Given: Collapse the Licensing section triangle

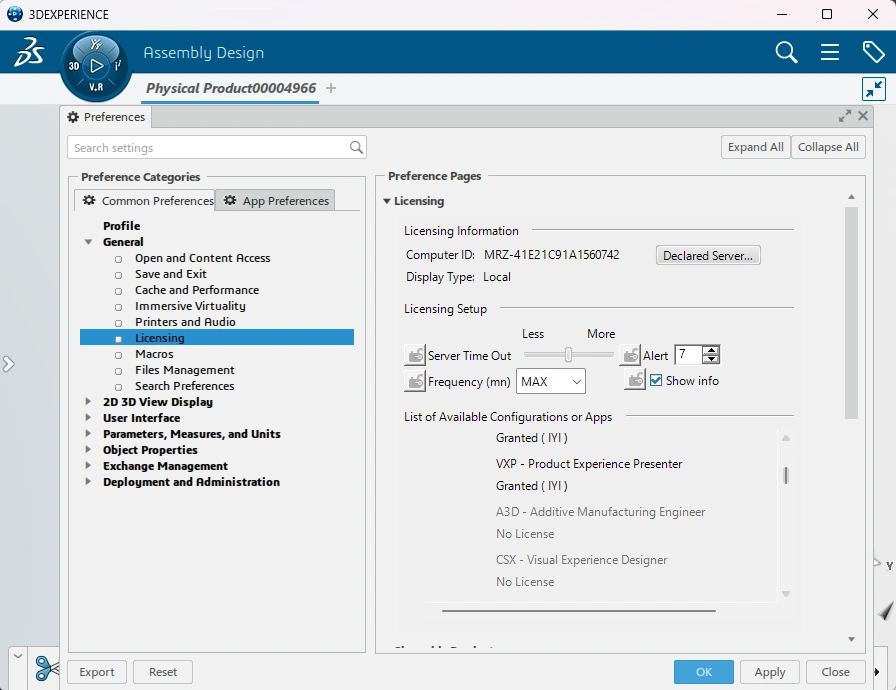Looking at the screenshot, I should [387, 201].
